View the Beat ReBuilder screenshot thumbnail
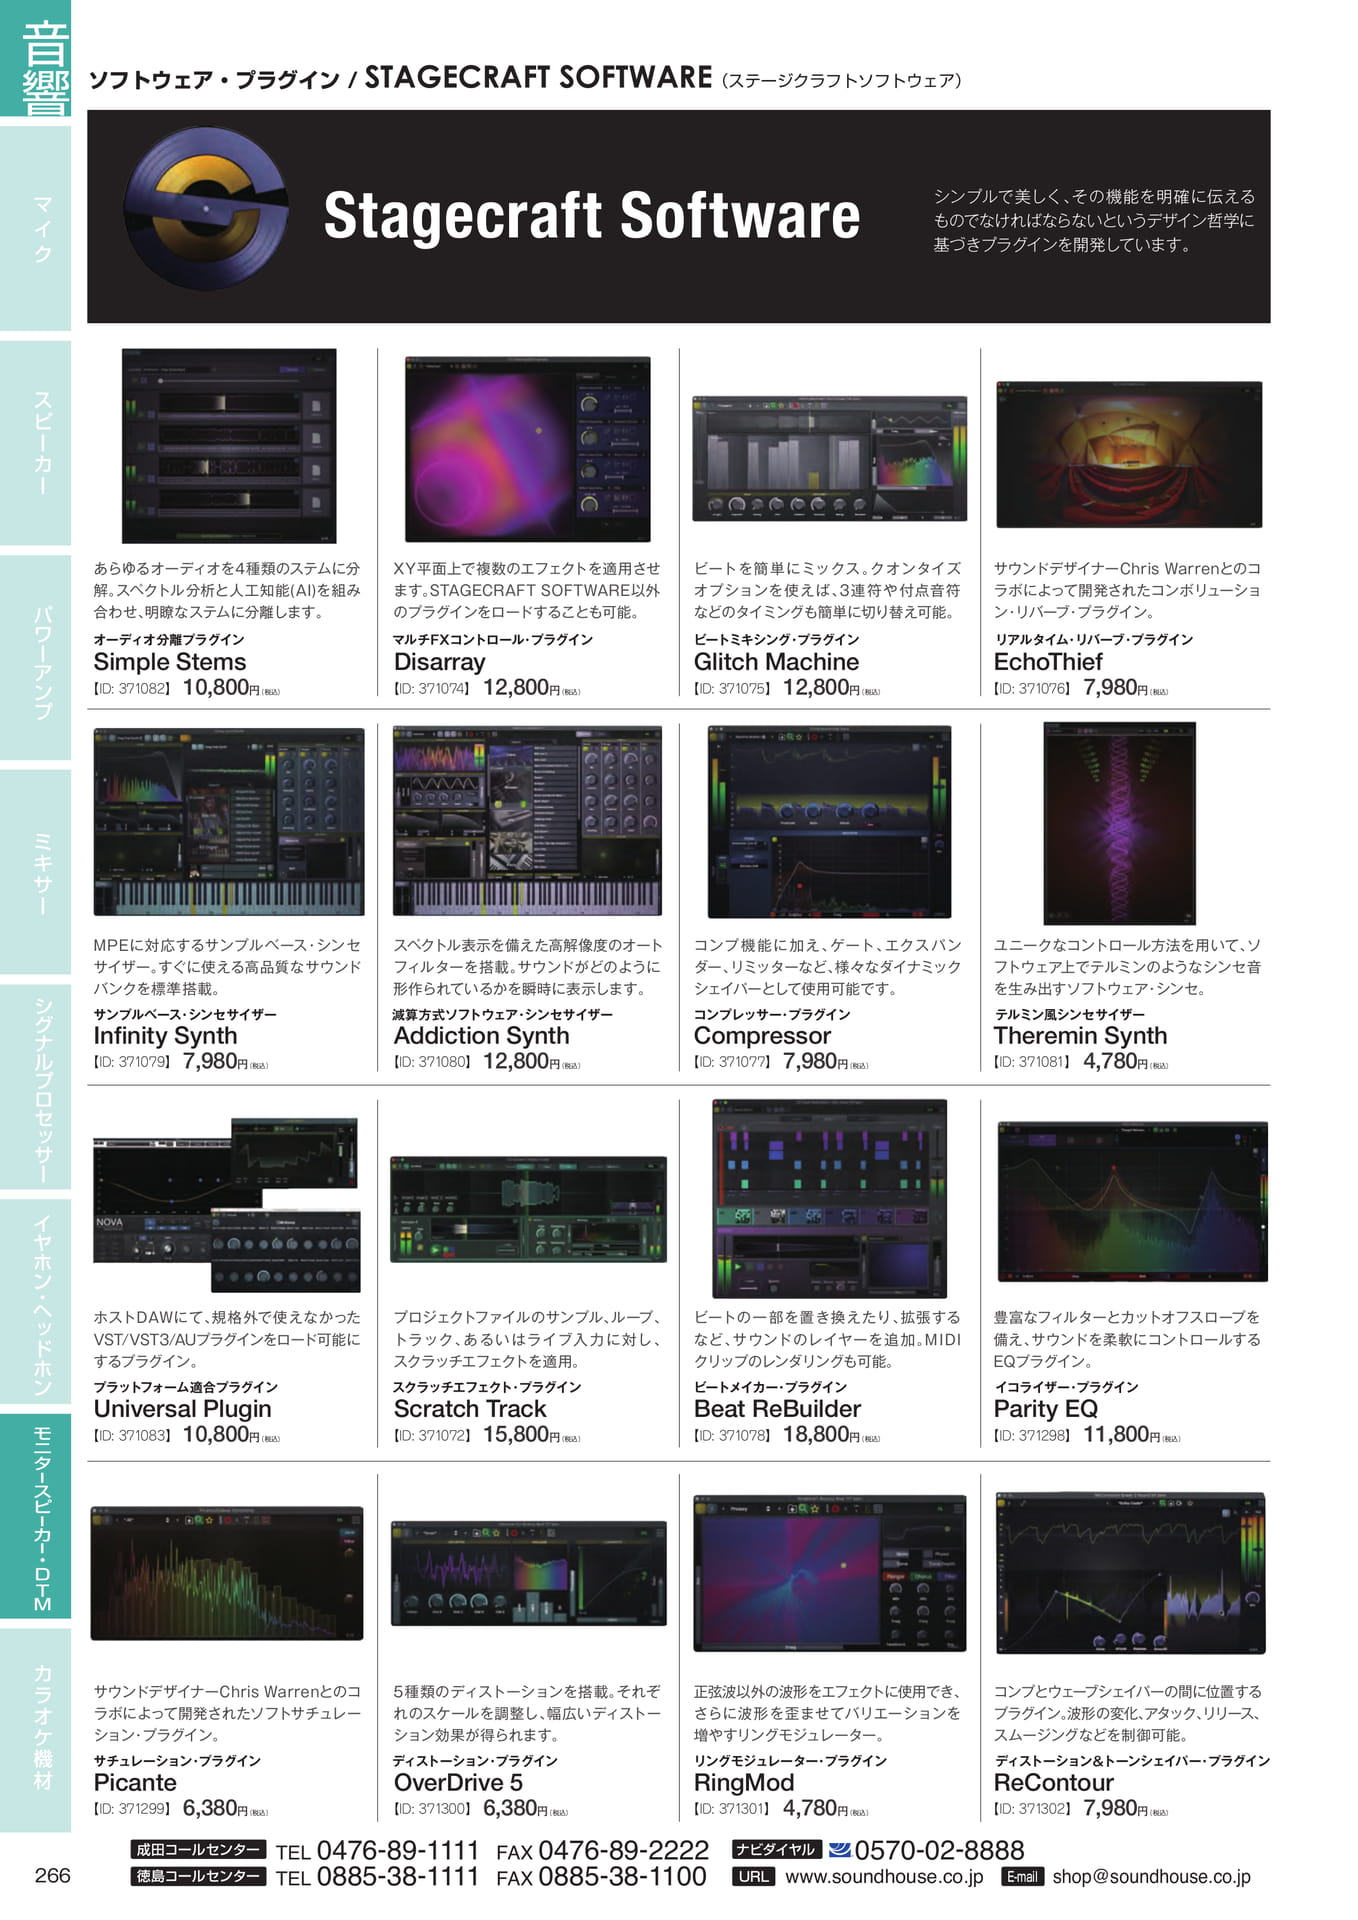Screen dimensions: 1358x1920 point(829,1199)
